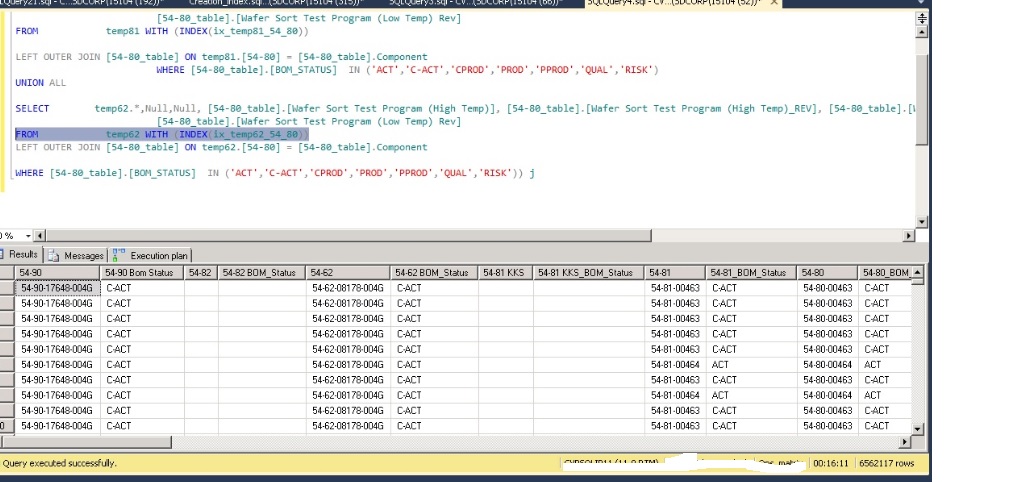Image resolution: width=1020 pixels, height=482 pixels.
Task: Click editor vertical scrollbar up arrow
Action: tap(922, 31)
